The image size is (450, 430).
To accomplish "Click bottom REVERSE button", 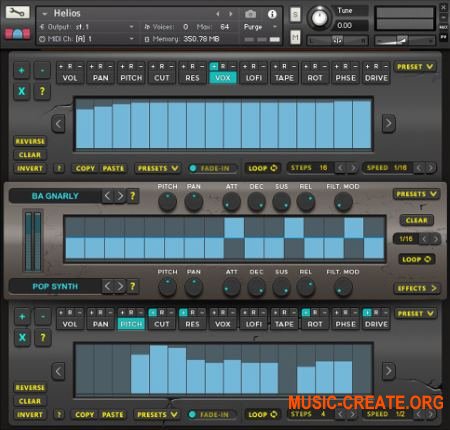I will click(x=30, y=388).
